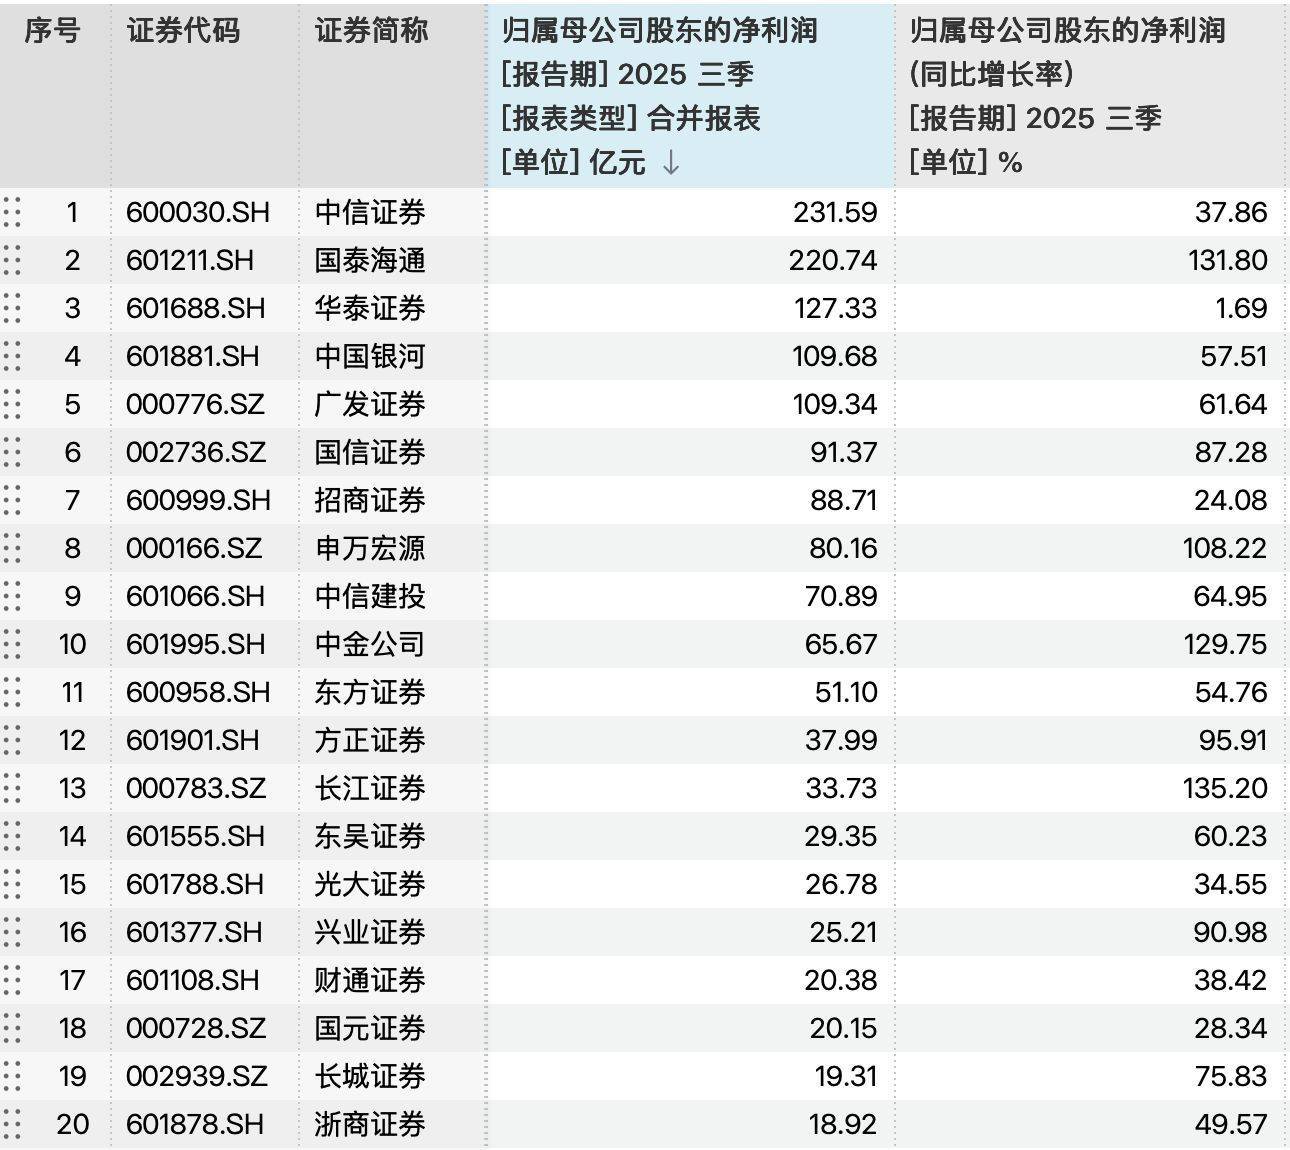Click the drag grip next to 方正证券 row
Image resolution: width=1290 pixels, height=1150 pixels.
[x=12, y=740]
